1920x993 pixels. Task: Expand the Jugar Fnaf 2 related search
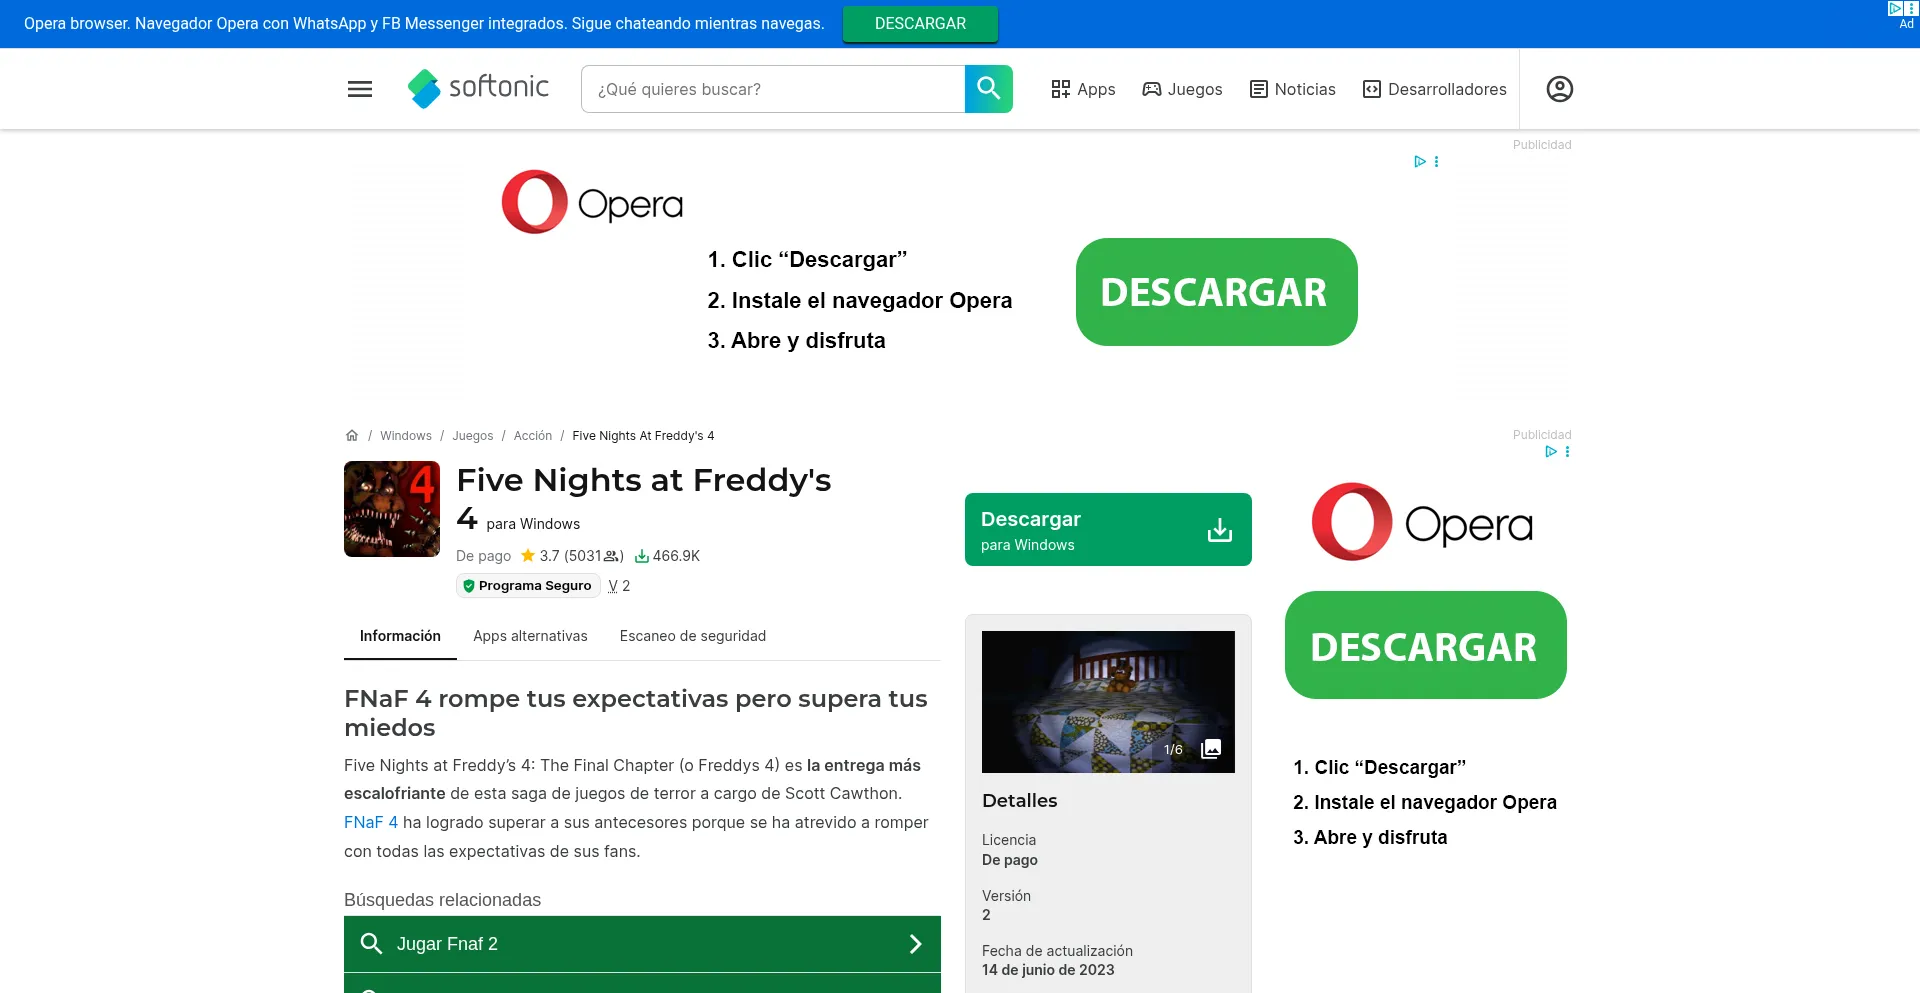(x=642, y=943)
